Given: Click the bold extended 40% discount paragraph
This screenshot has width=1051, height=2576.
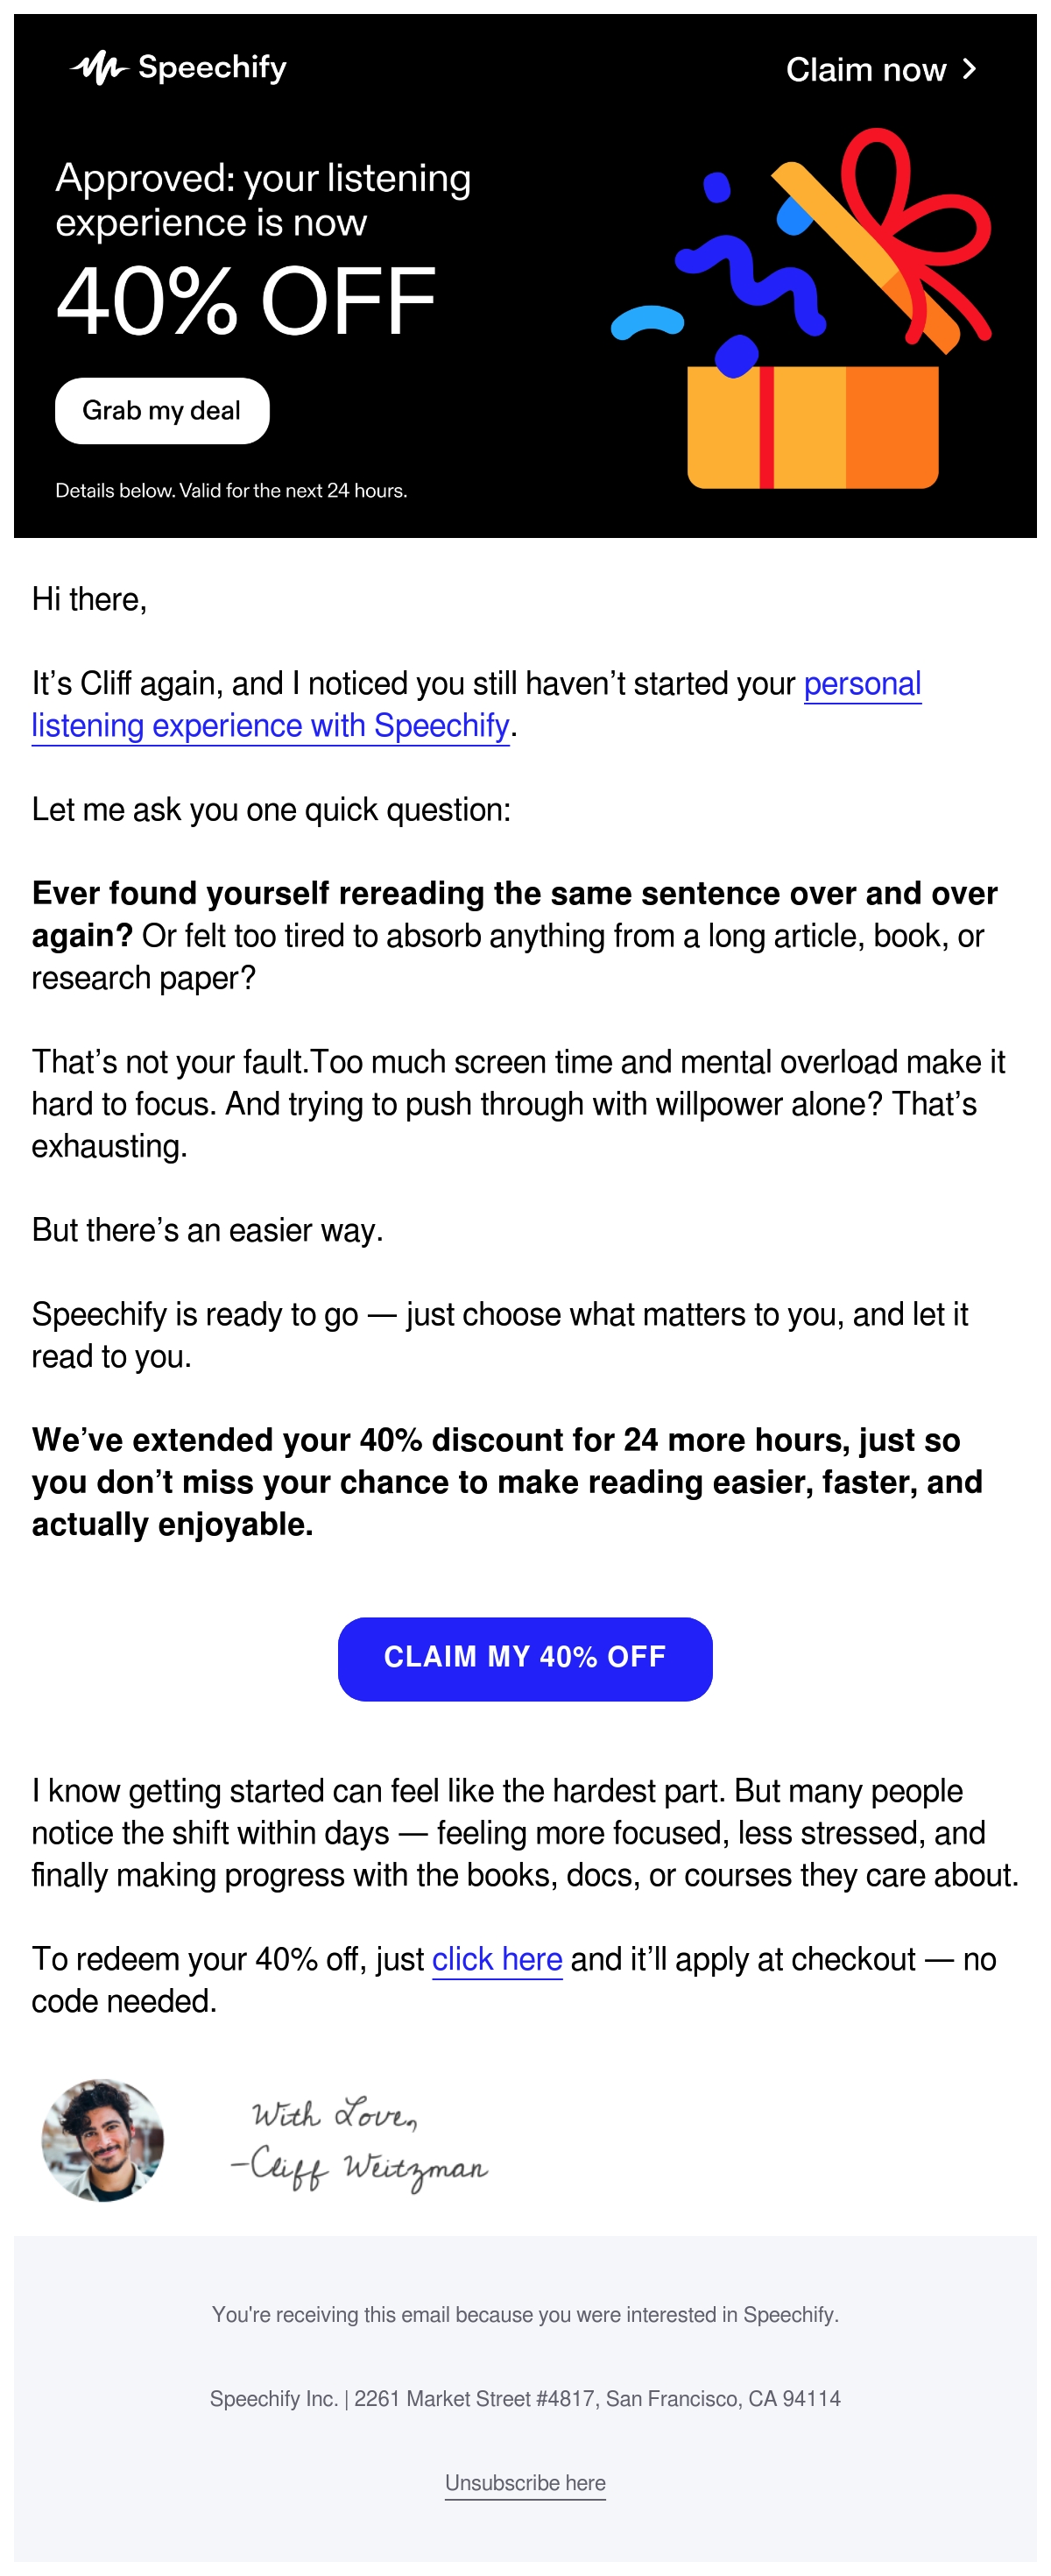Looking at the screenshot, I should (x=507, y=1481).
